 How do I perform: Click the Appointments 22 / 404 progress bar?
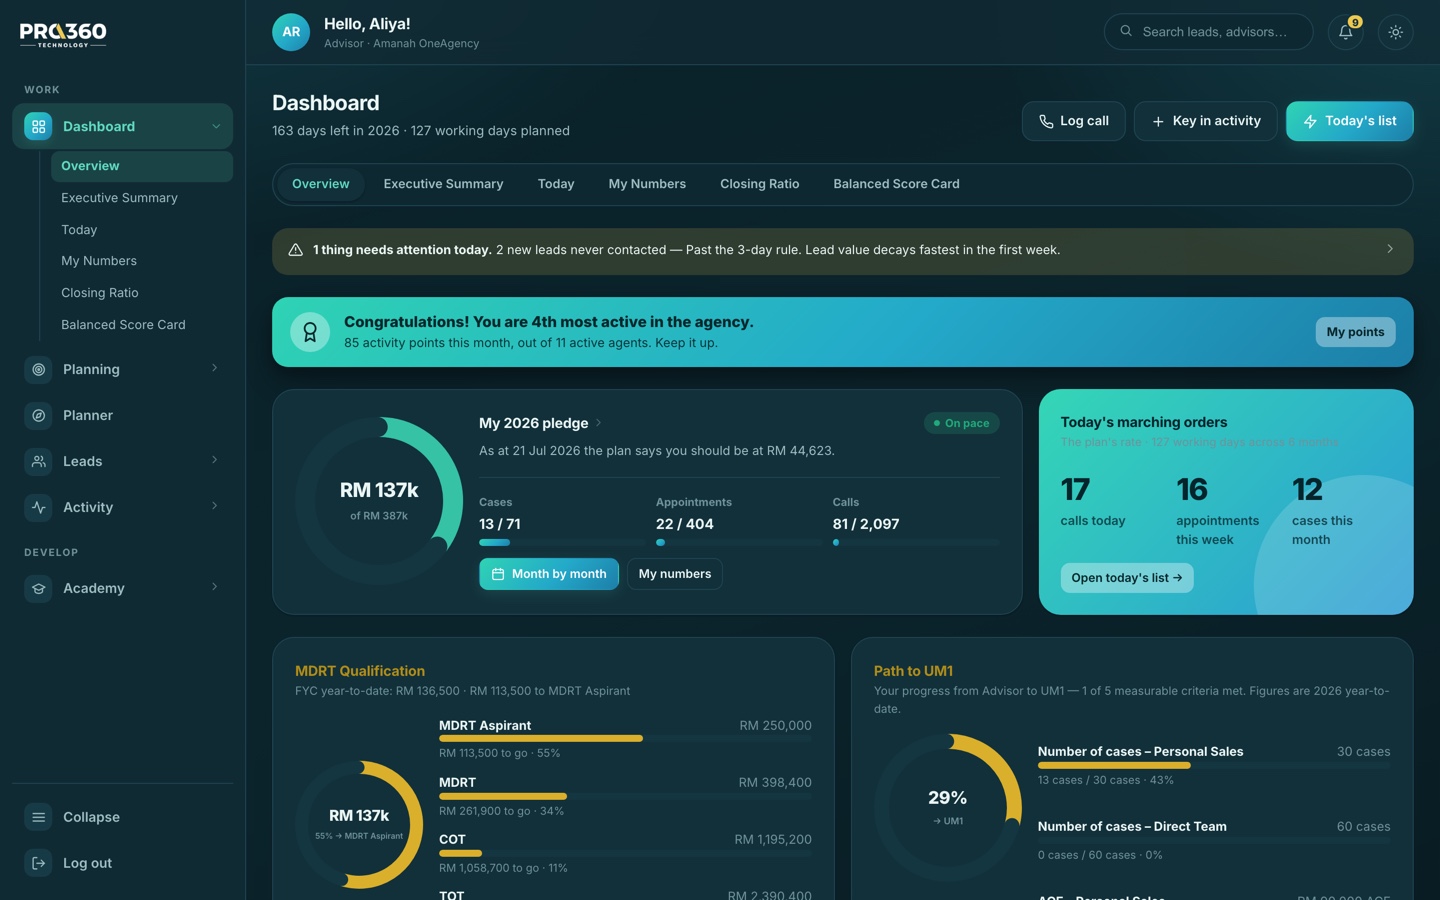pos(739,542)
